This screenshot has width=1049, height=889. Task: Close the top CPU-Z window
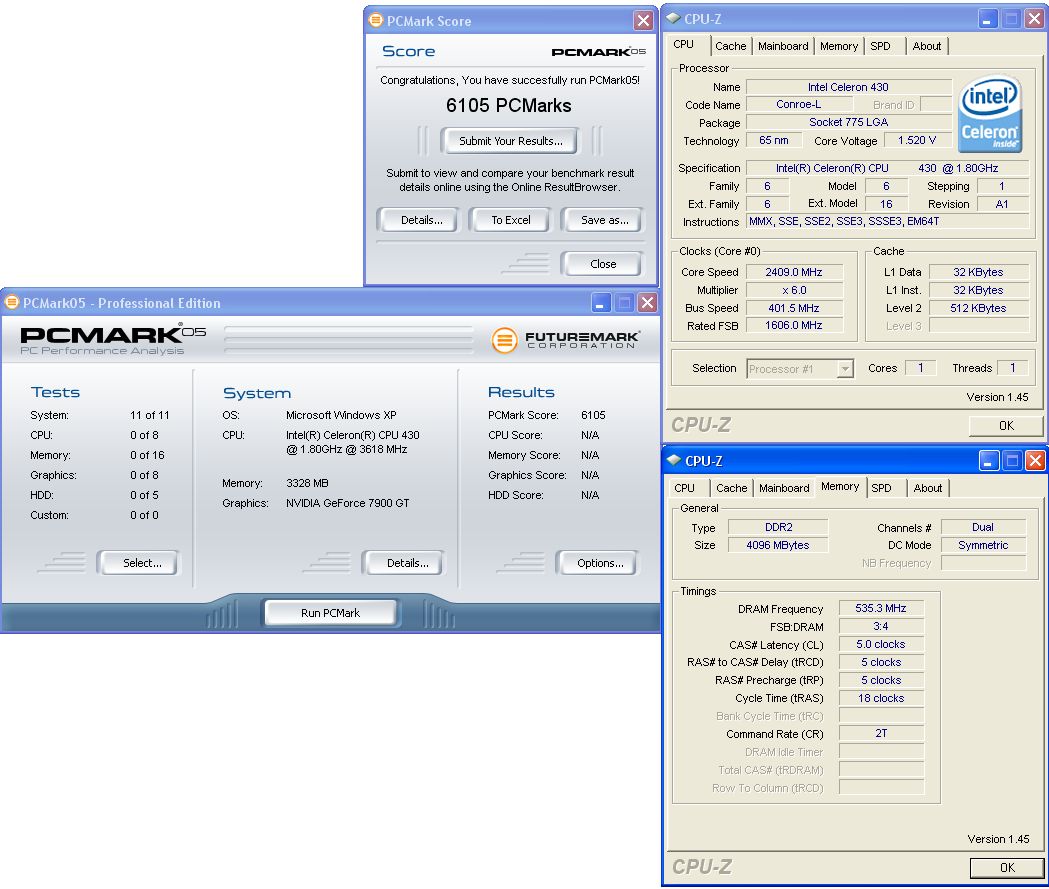pos(1034,19)
